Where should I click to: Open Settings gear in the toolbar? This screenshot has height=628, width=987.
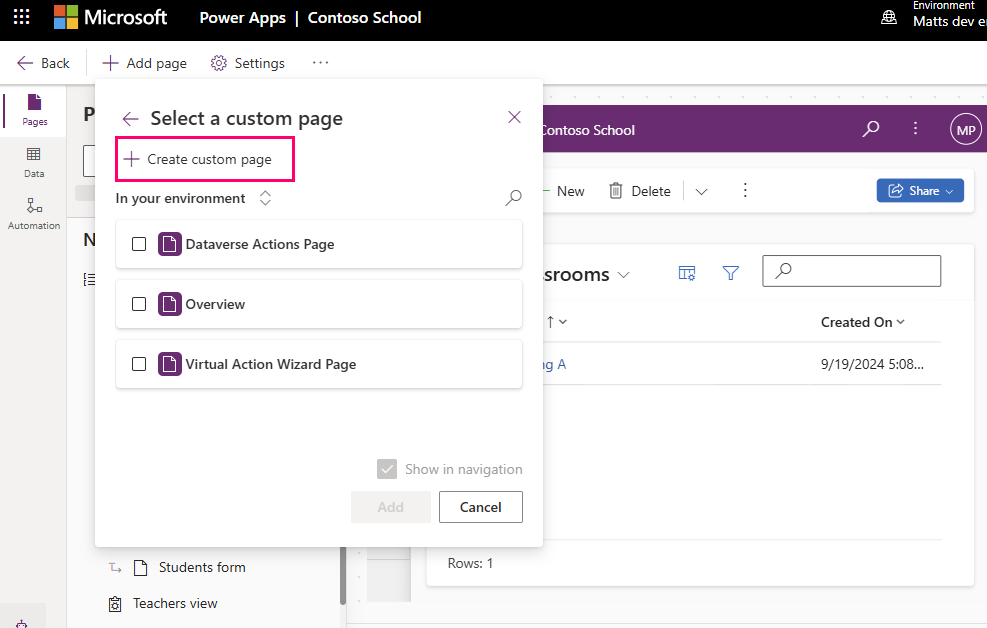click(x=247, y=63)
